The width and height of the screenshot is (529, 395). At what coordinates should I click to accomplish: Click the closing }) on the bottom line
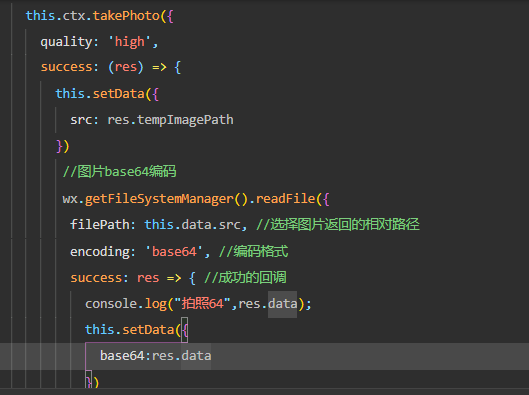(x=92, y=382)
